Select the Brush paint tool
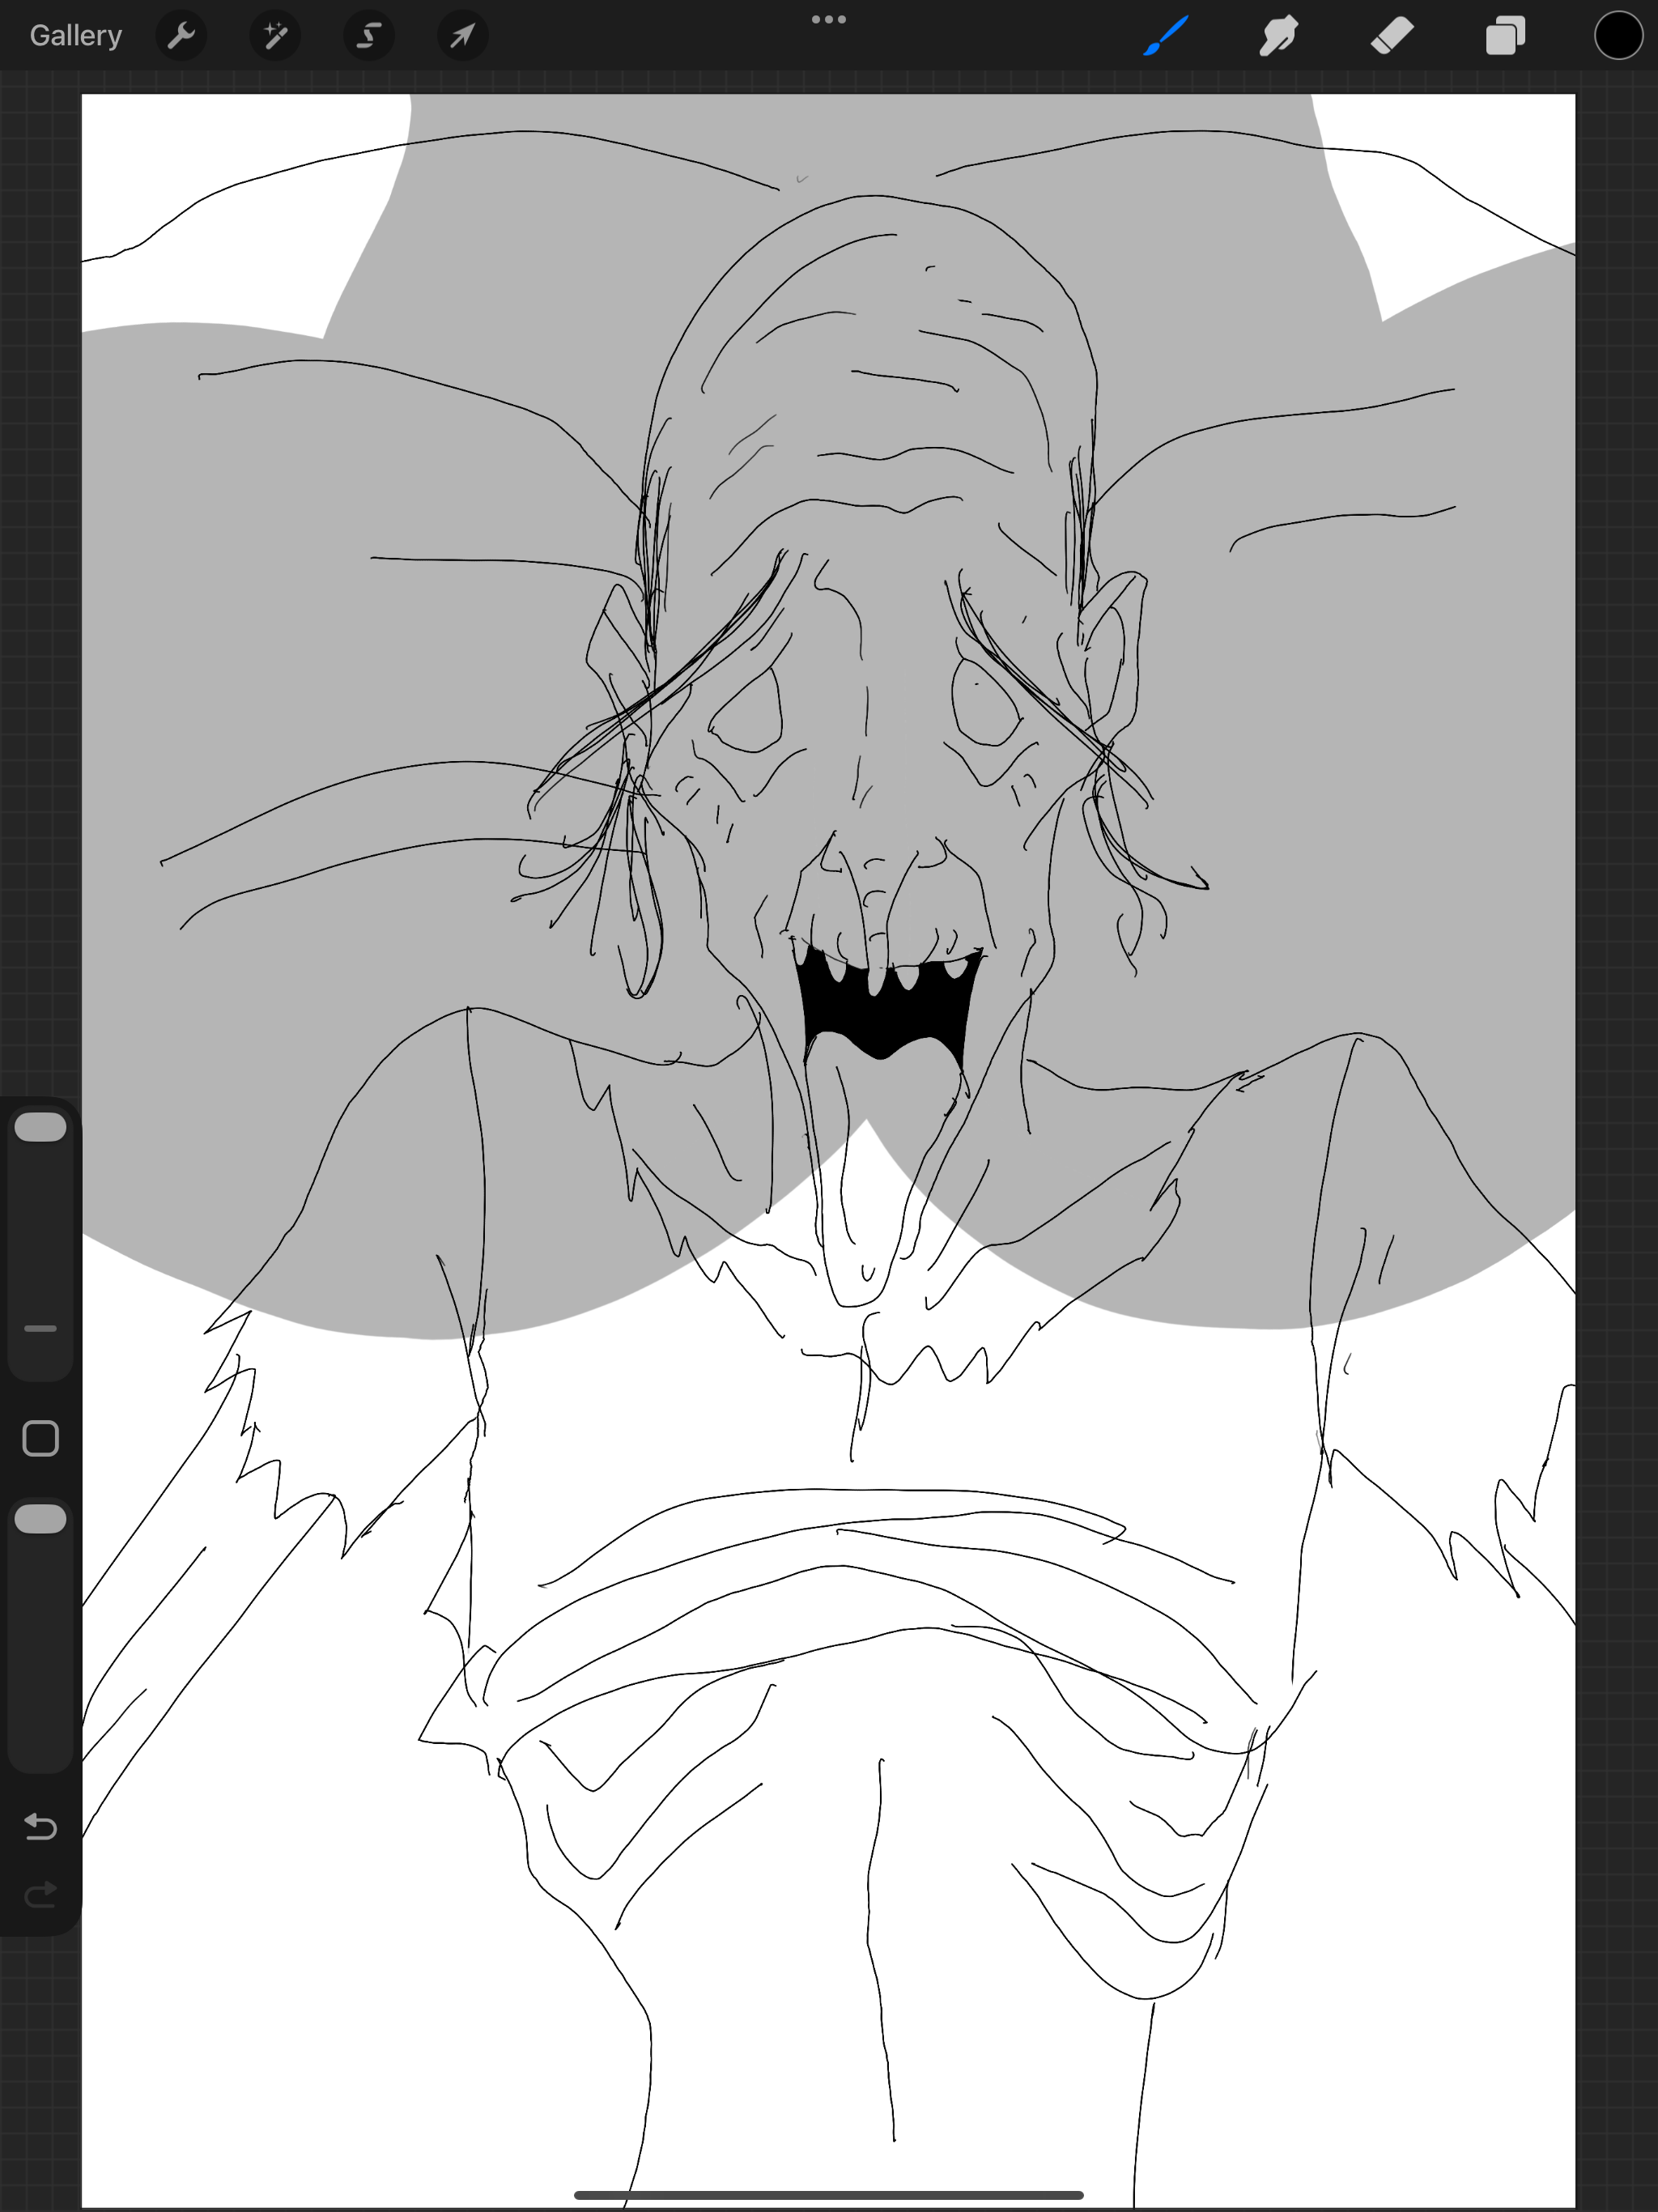1658x2212 pixels. pyautogui.click(x=1166, y=36)
